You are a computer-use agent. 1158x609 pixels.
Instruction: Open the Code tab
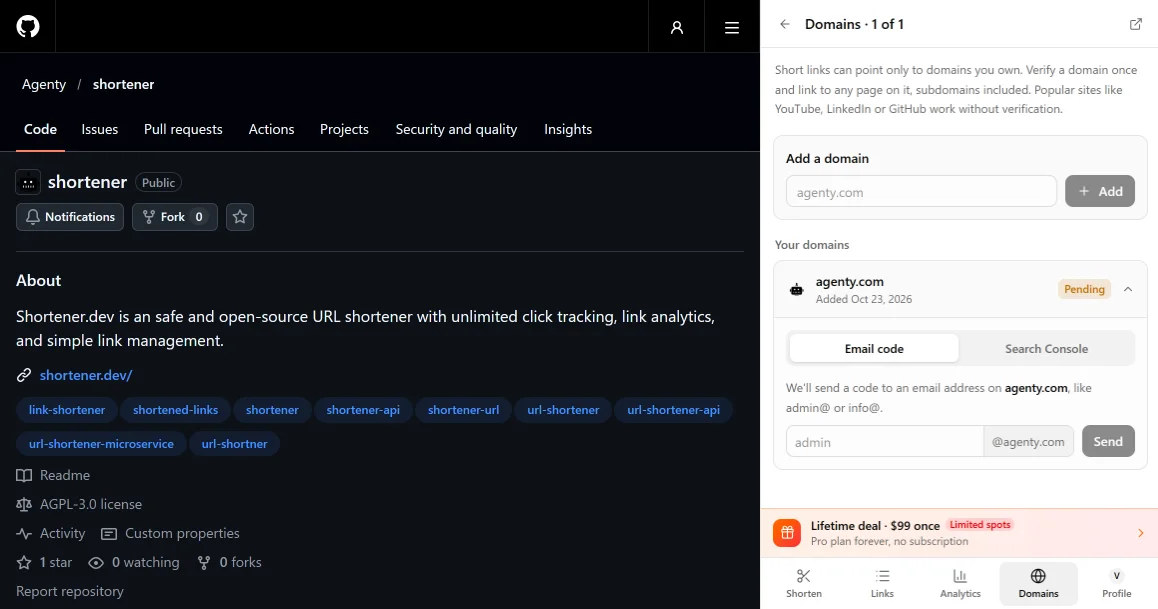(41, 129)
